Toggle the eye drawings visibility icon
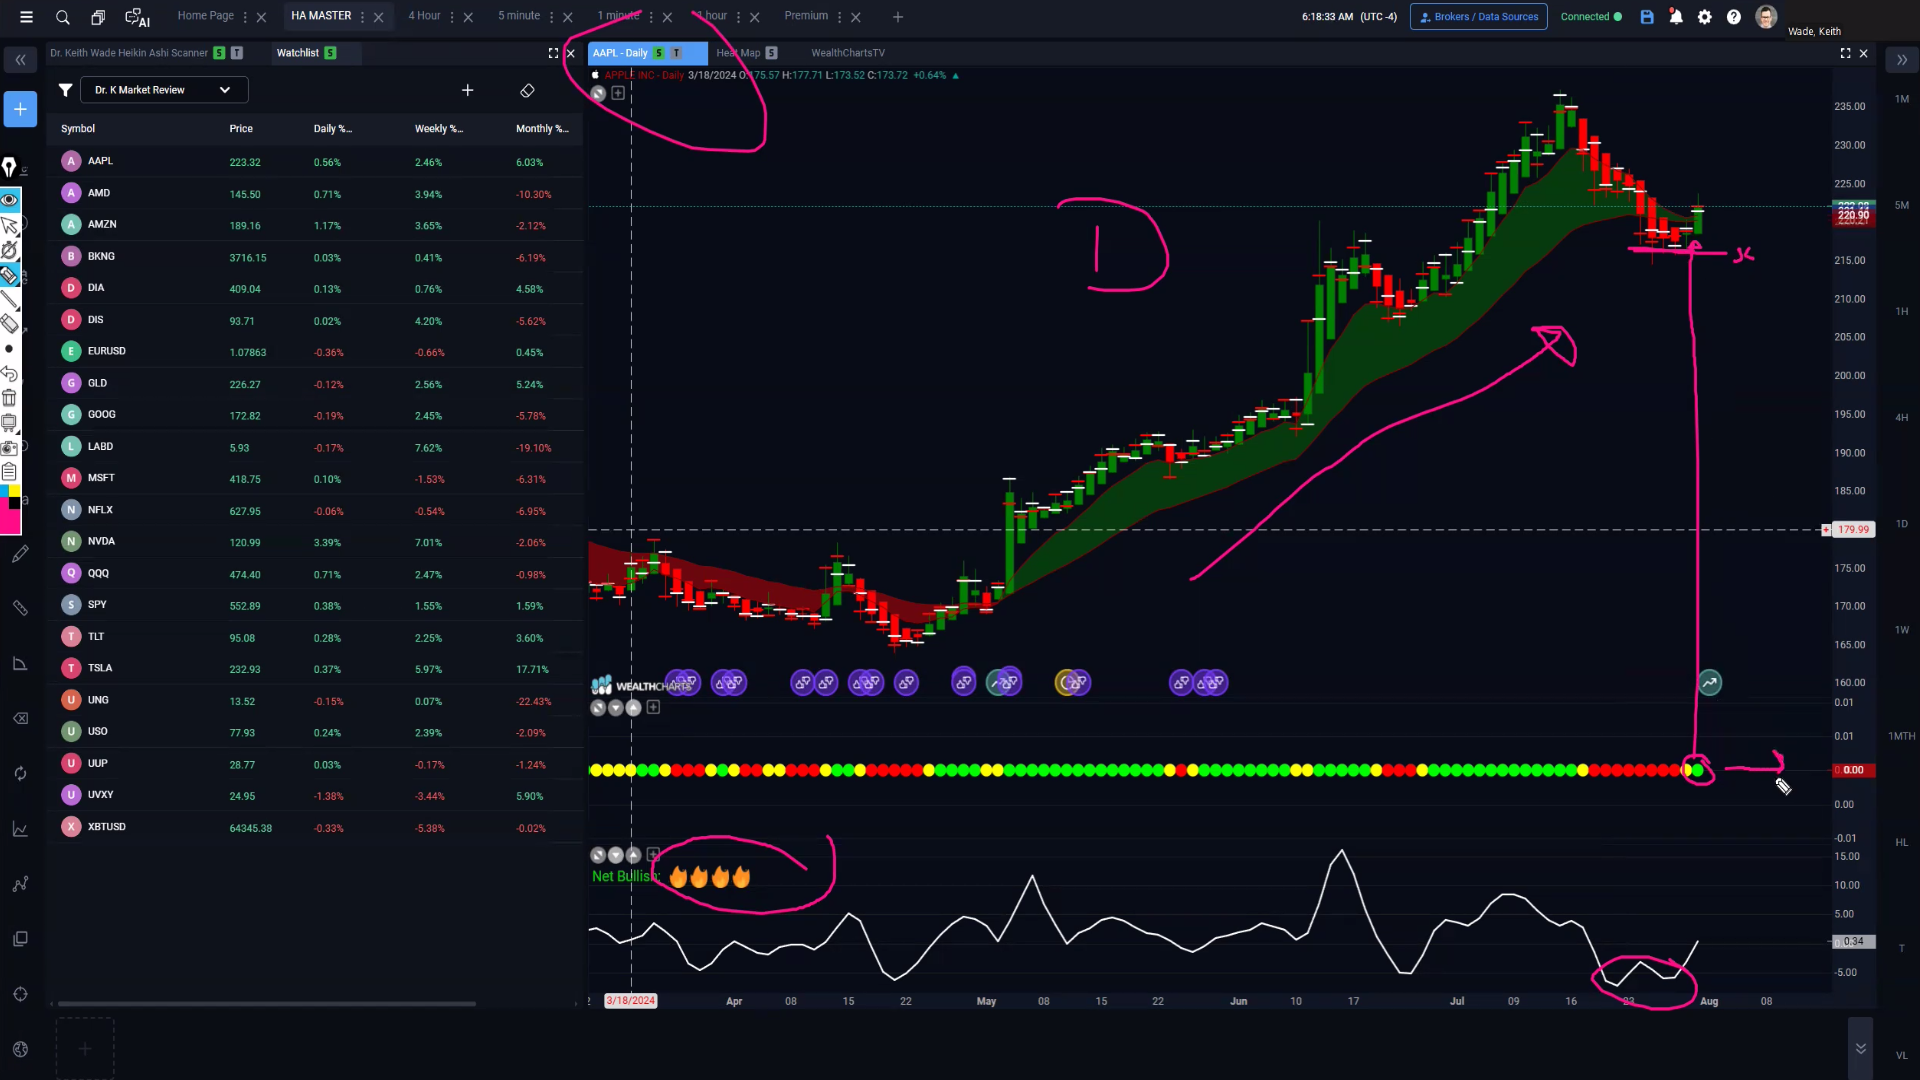This screenshot has height=1080, width=1920. pos(9,200)
